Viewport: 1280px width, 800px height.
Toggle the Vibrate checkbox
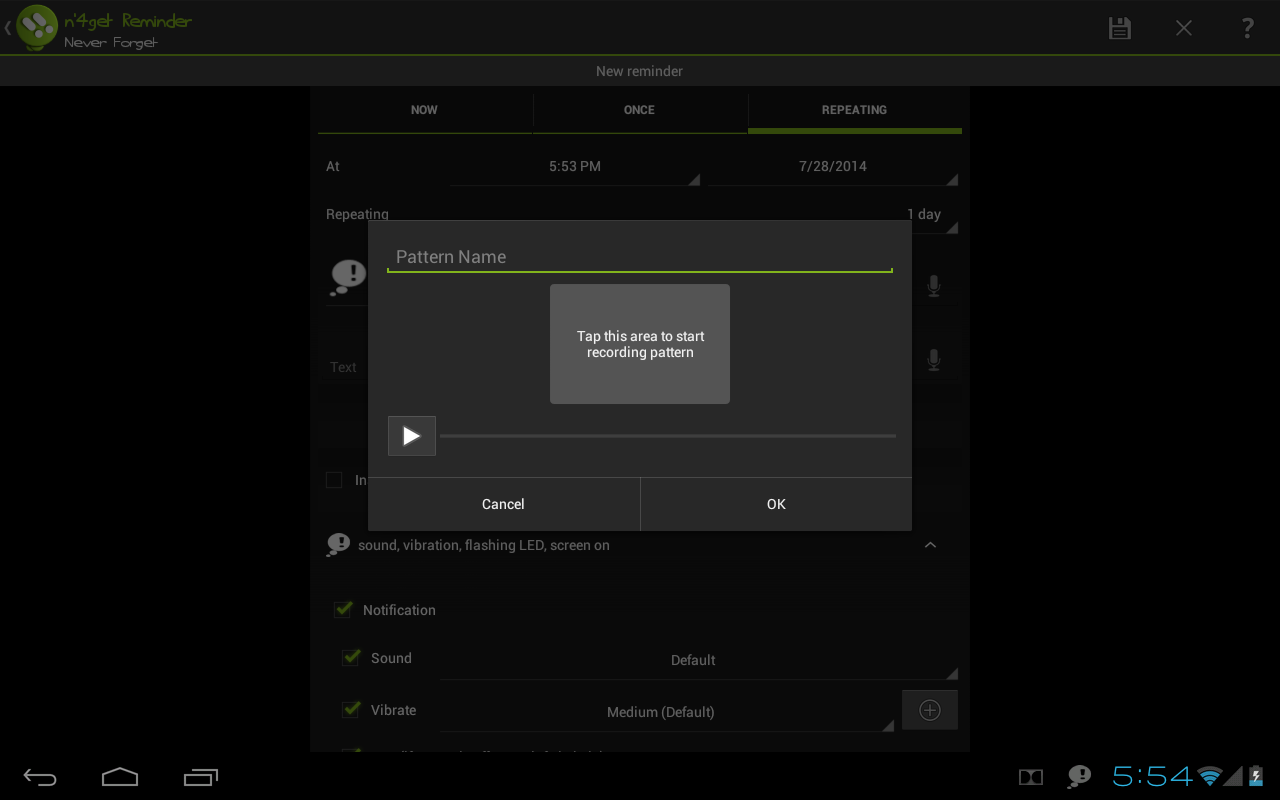tap(351, 709)
